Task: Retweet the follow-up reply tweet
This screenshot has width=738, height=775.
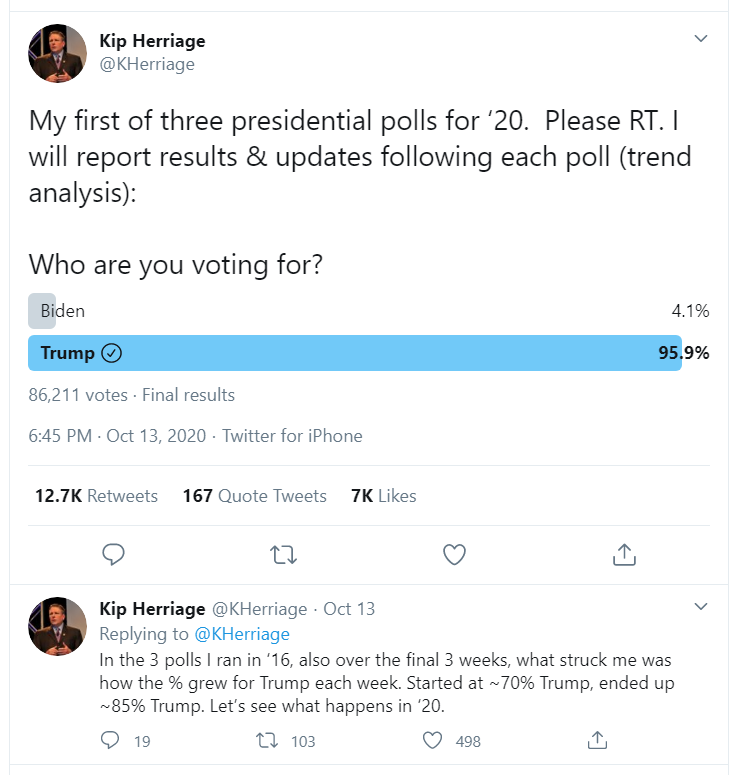Action: pyautogui.click(x=266, y=740)
